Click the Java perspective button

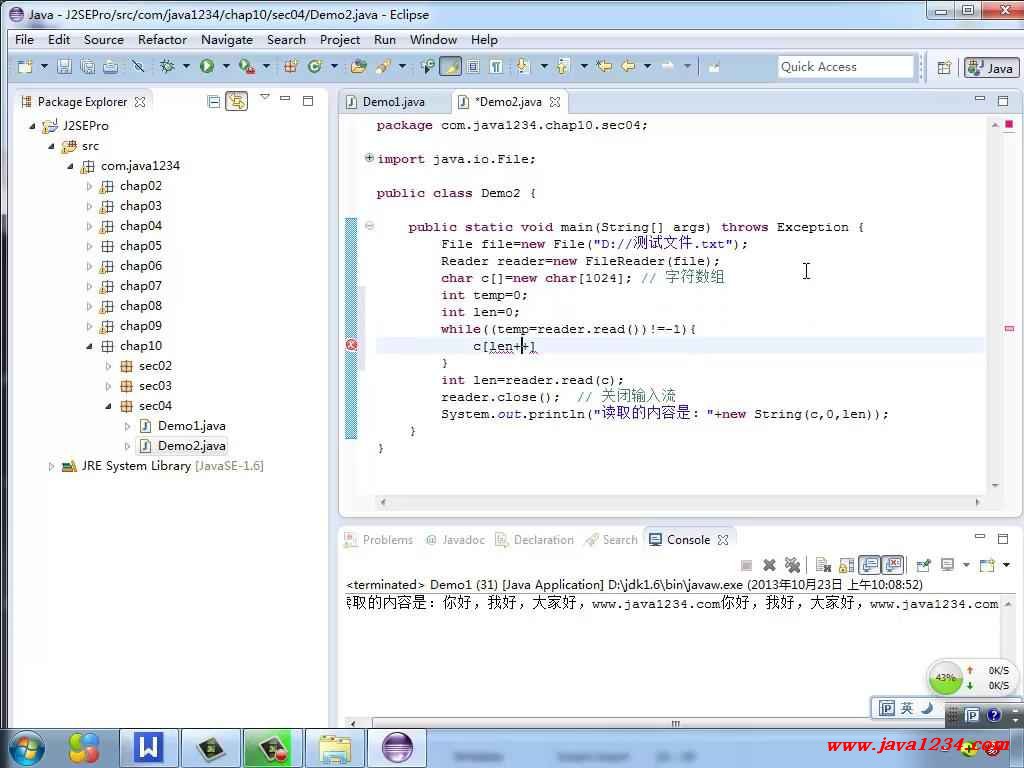click(991, 68)
